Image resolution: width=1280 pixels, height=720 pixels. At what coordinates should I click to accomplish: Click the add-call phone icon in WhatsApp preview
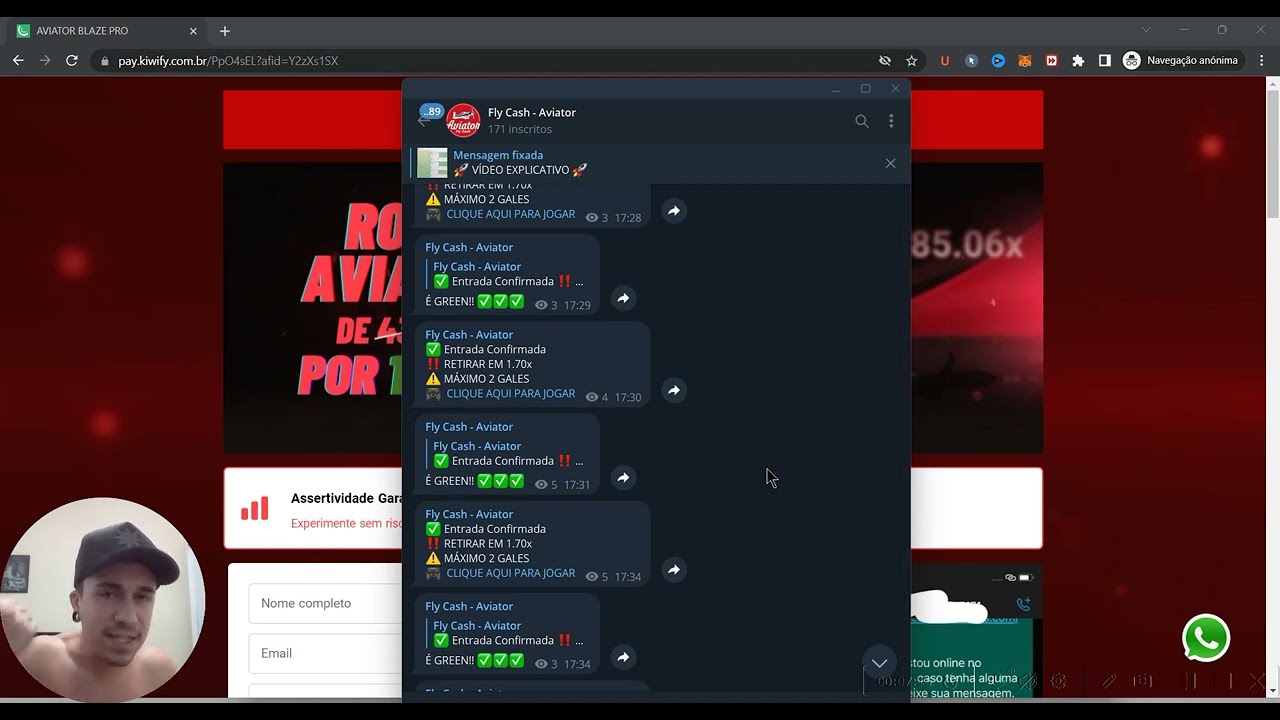pyautogui.click(x=1023, y=604)
